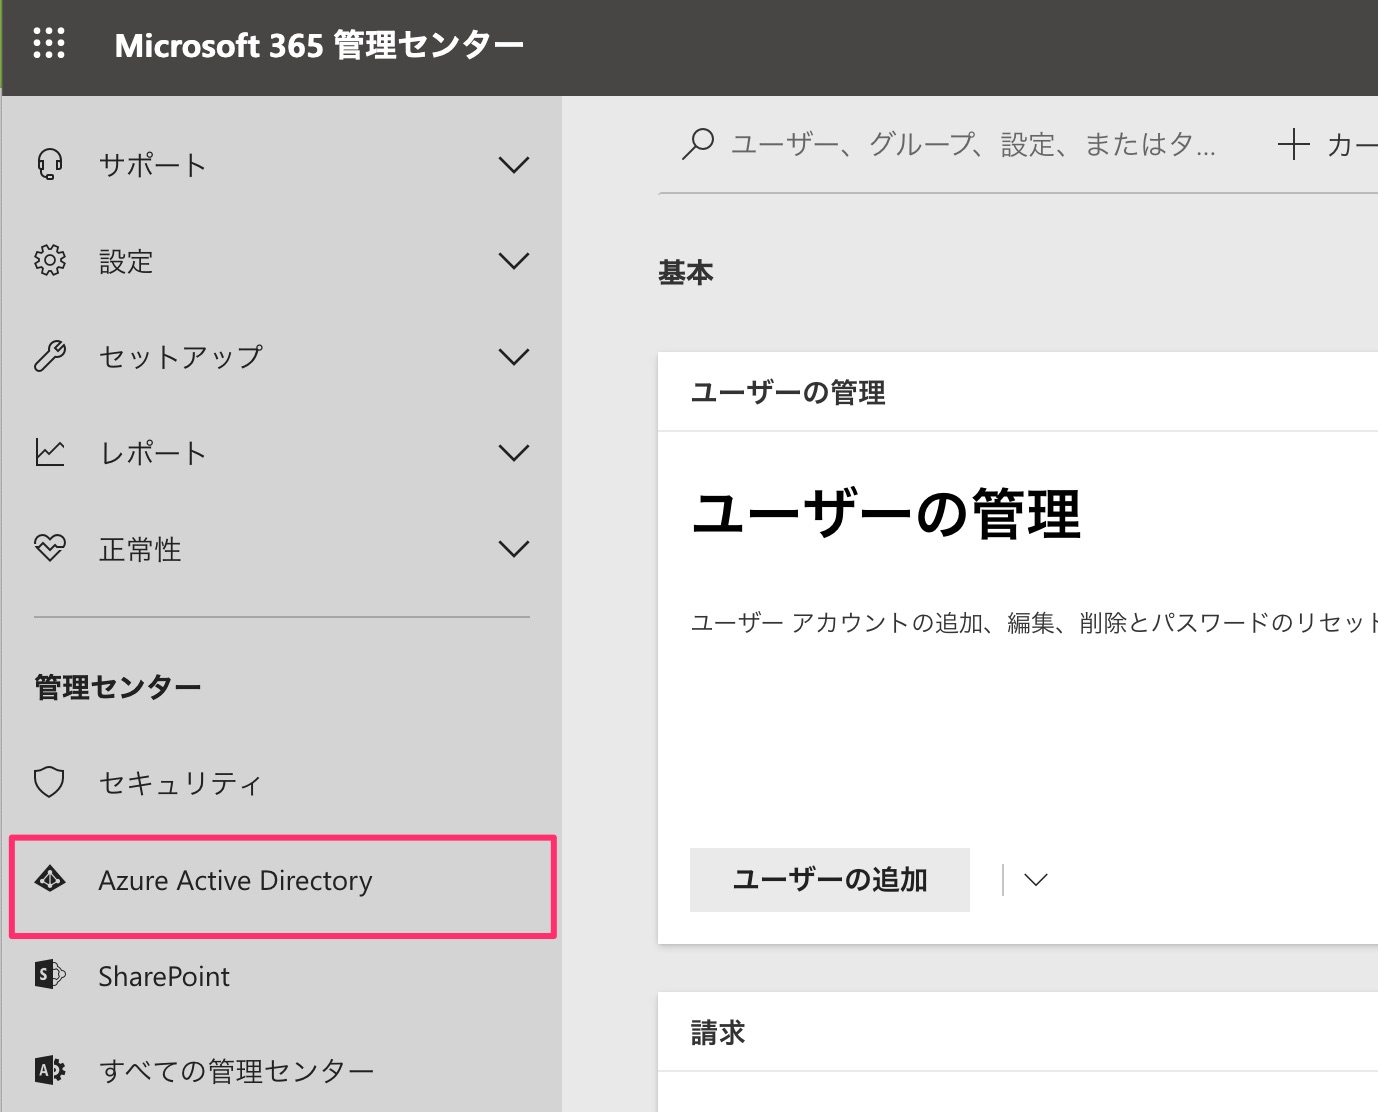1378x1112 pixels.
Task: Open the app launcher waffle icon
Action: click(x=49, y=44)
